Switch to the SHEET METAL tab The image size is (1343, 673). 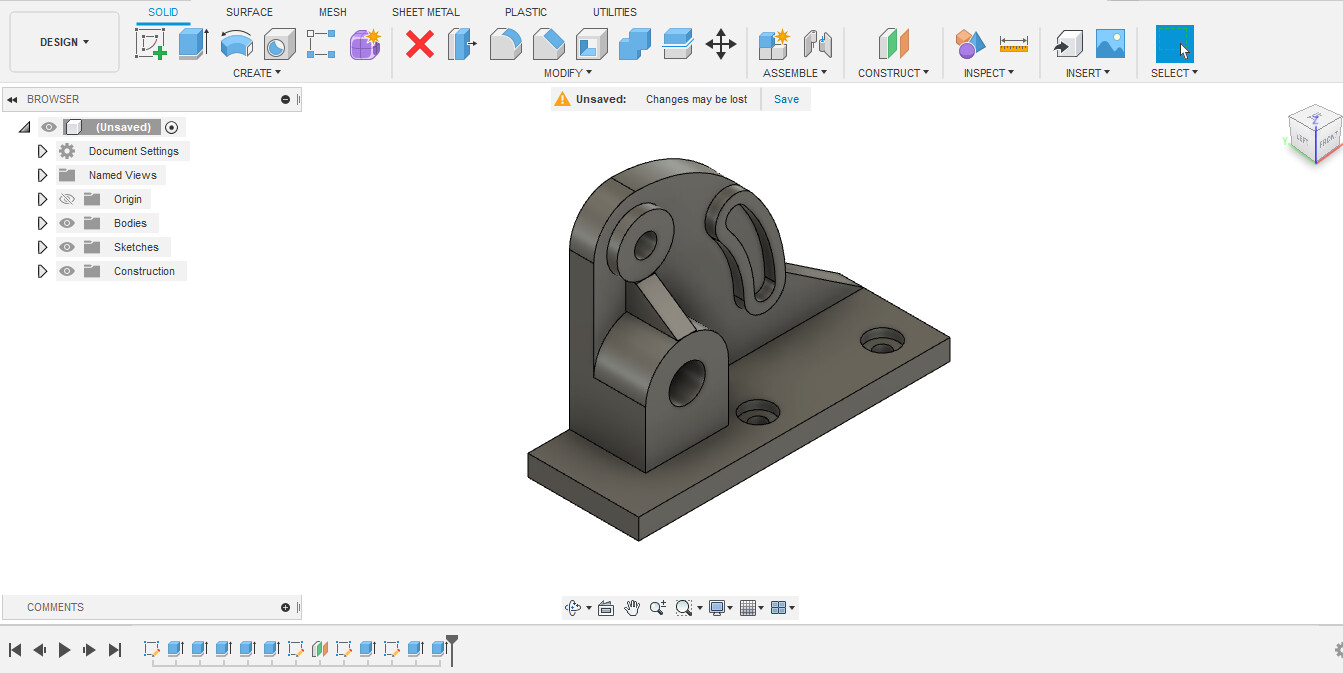[x=426, y=12]
